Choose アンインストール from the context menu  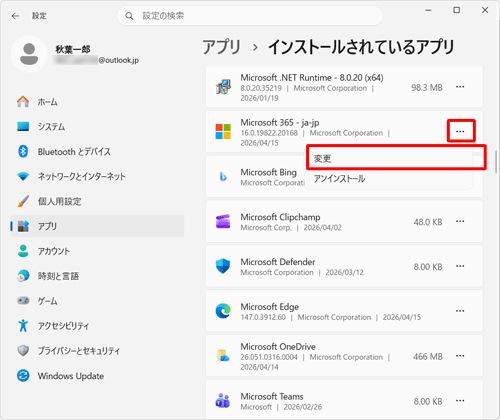point(389,179)
